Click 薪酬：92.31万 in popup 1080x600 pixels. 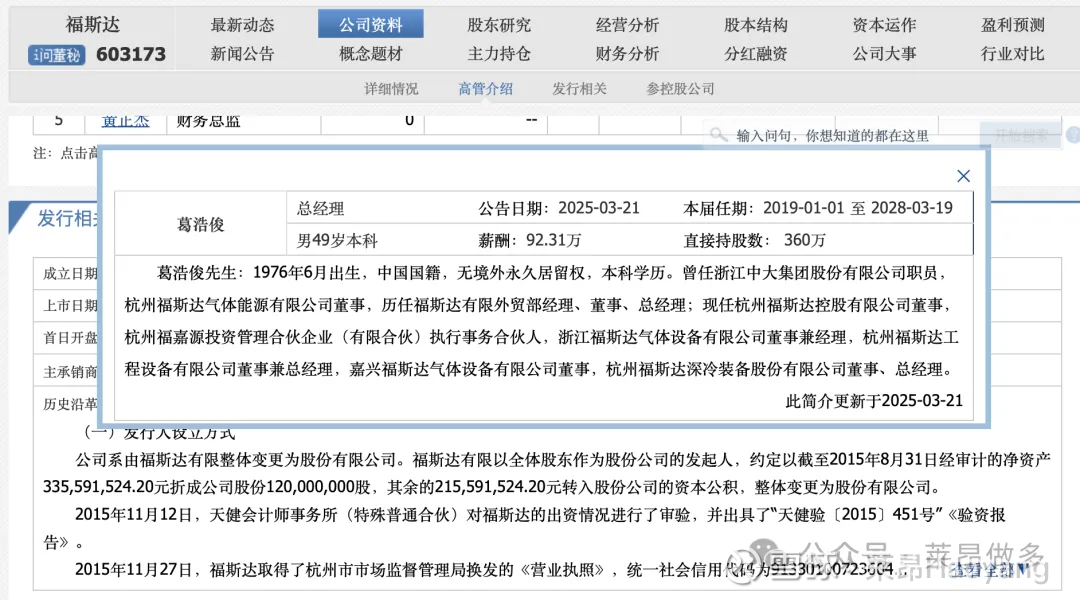click(530, 240)
